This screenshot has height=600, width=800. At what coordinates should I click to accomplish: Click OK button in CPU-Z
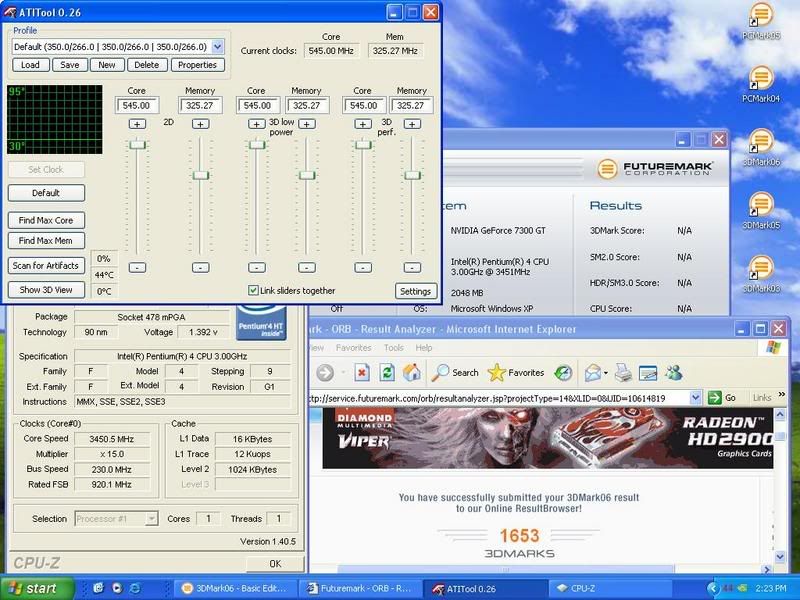(x=275, y=563)
